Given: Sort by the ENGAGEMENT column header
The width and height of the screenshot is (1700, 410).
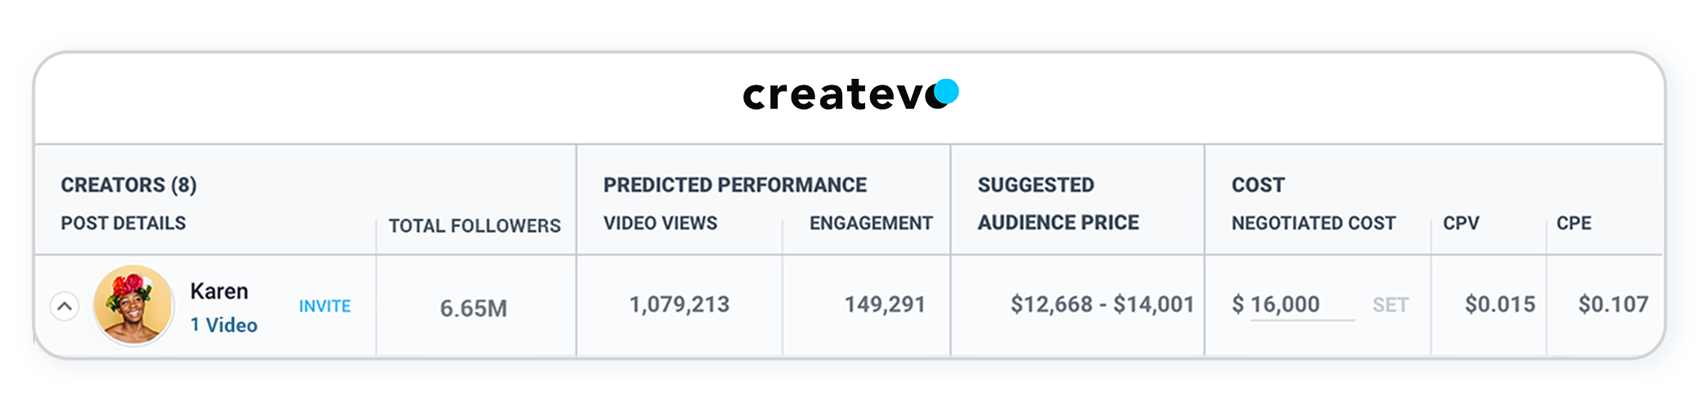Looking at the screenshot, I should (x=871, y=223).
